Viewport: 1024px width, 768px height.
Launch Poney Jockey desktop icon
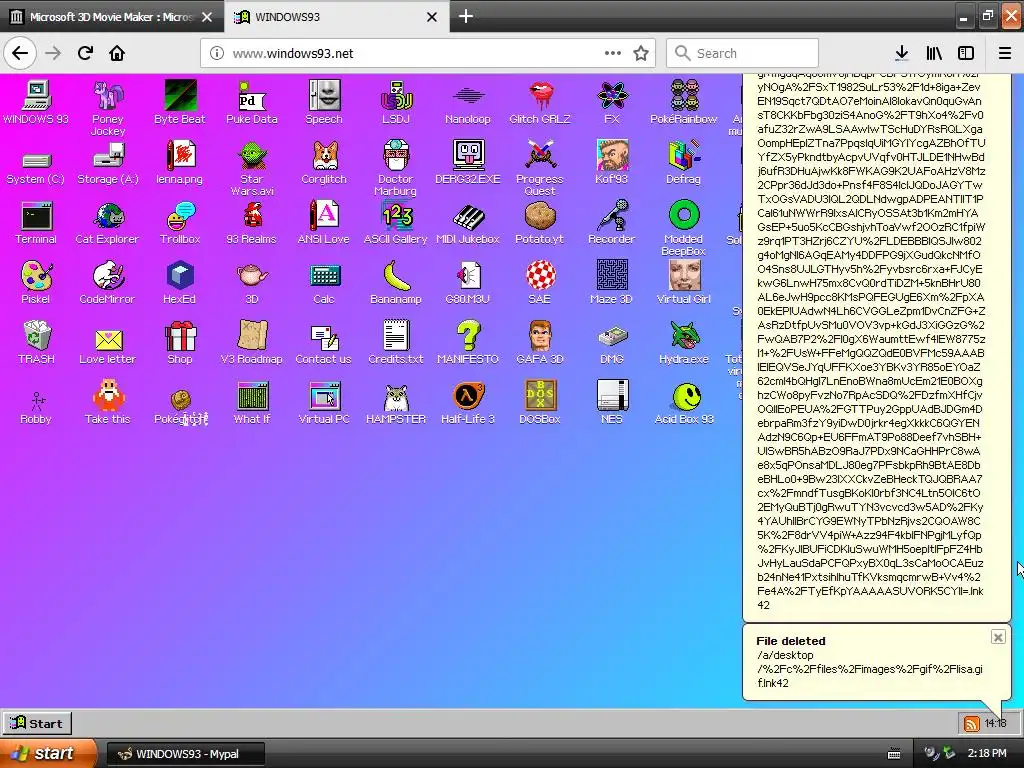click(108, 96)
